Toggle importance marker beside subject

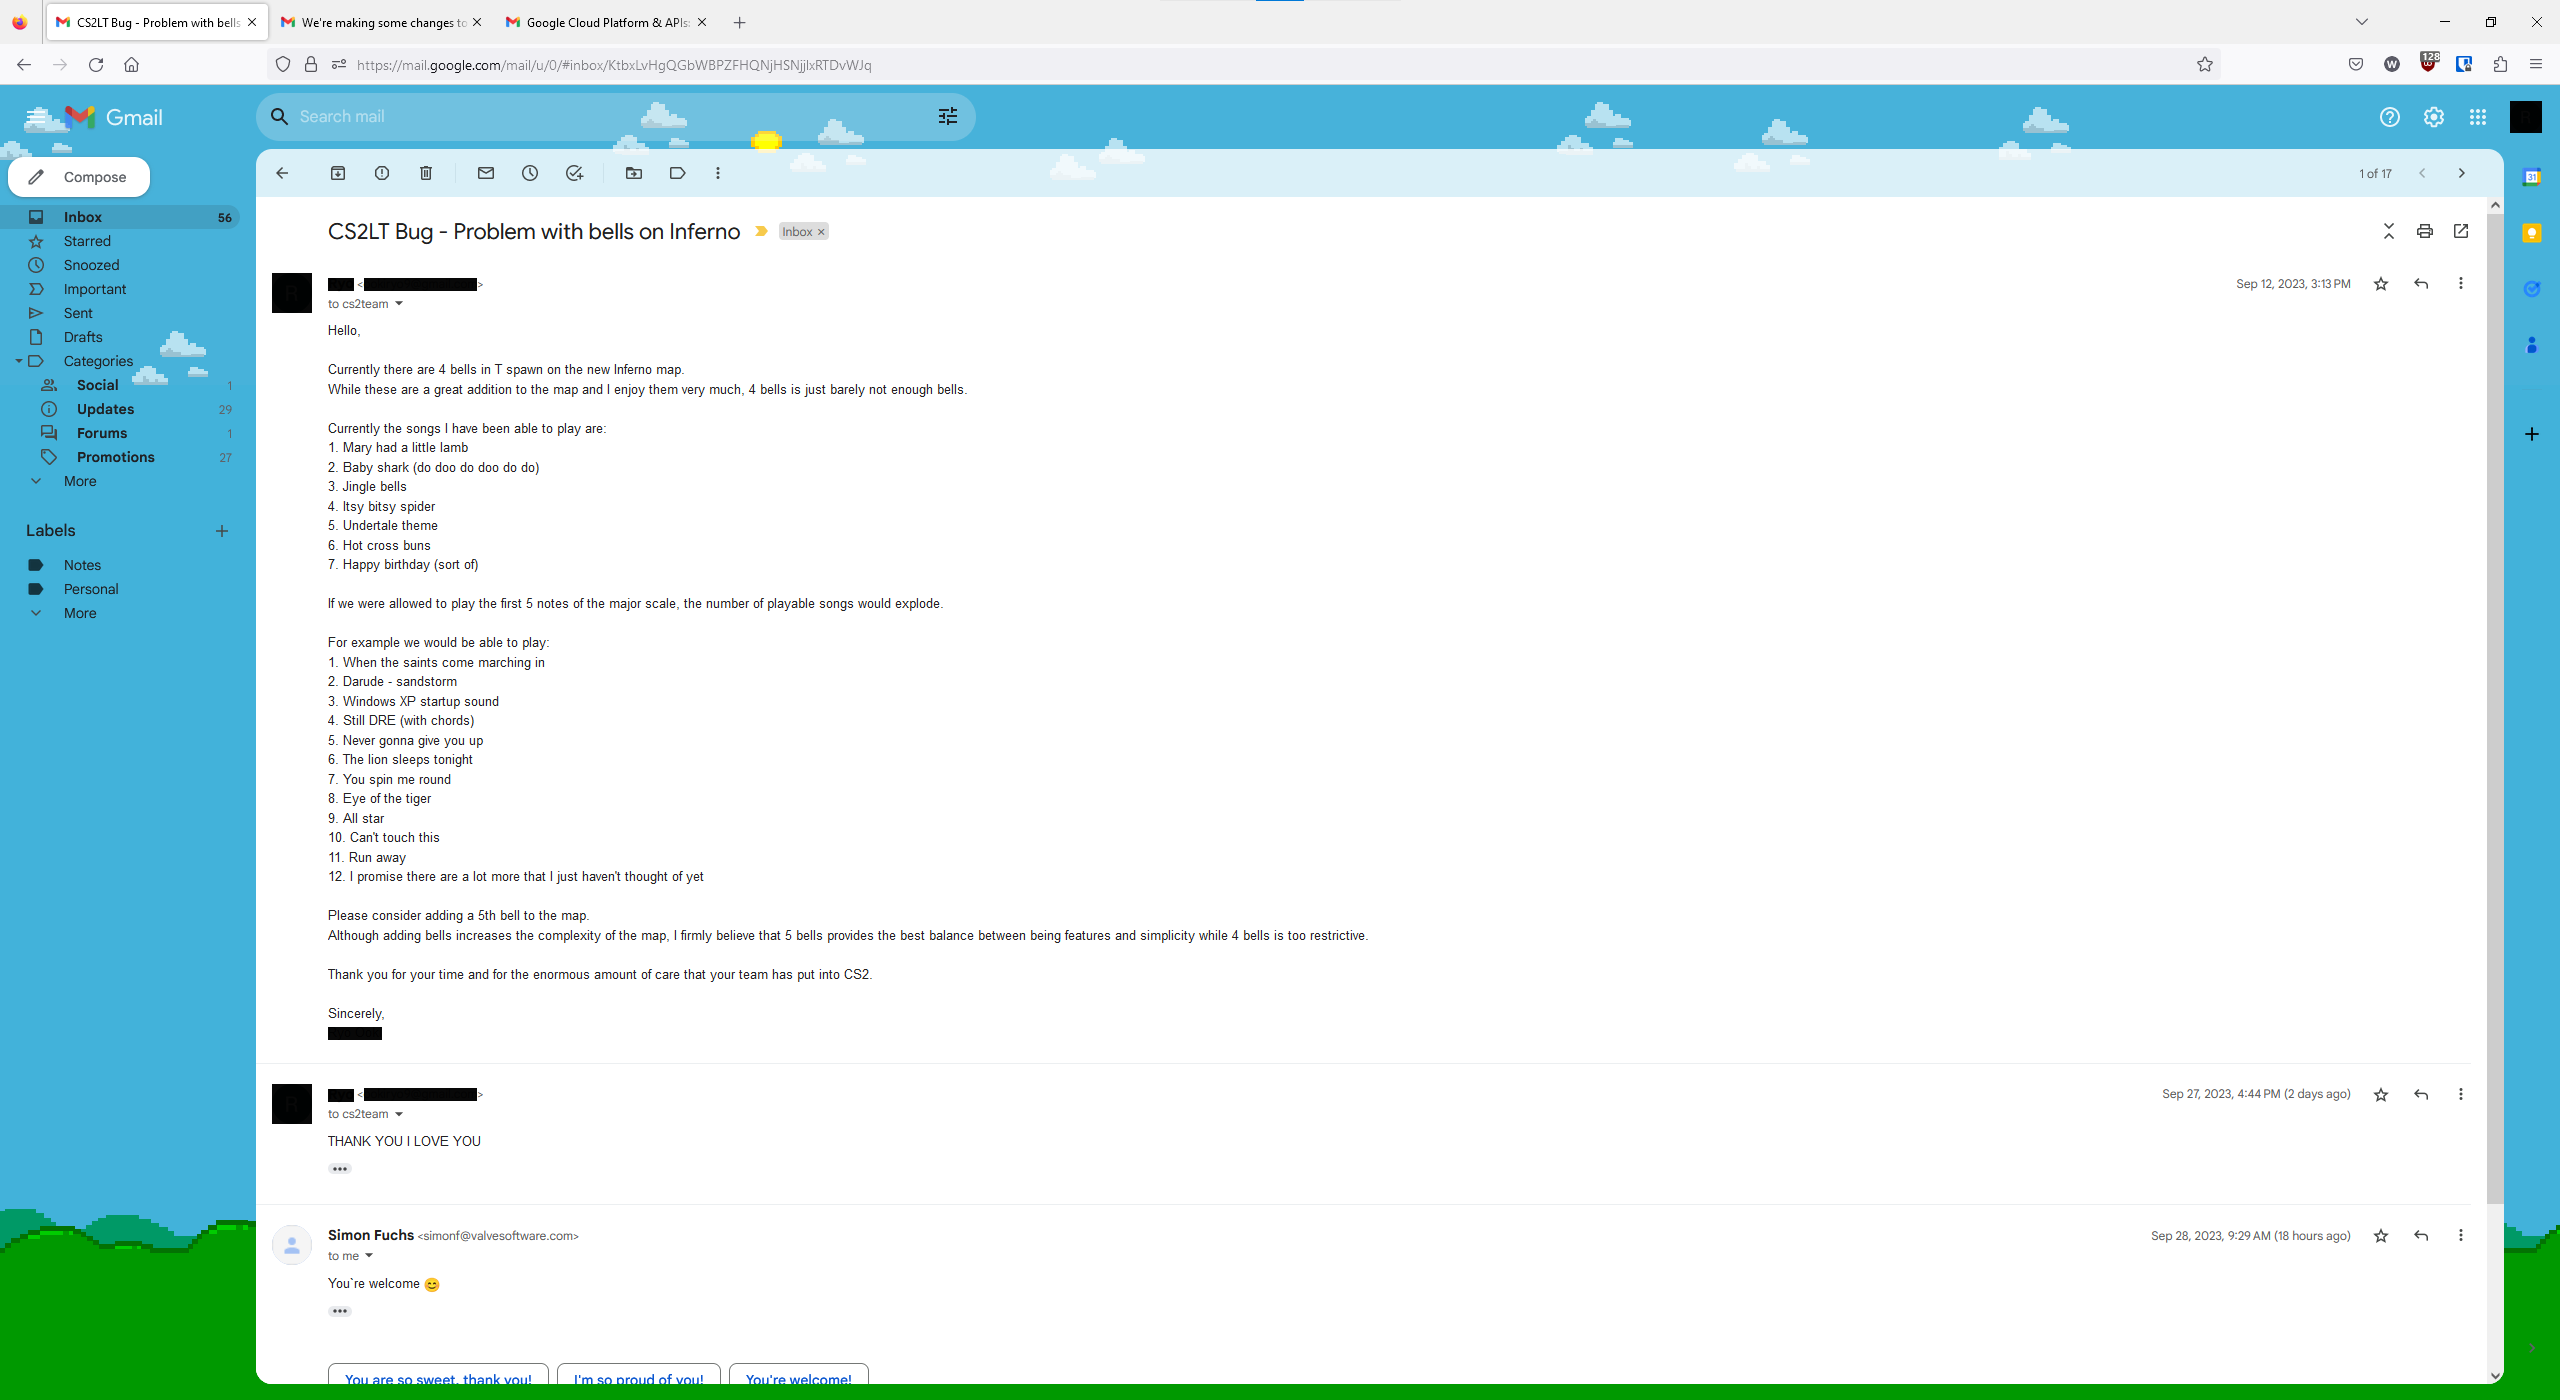click(x=761, y=231)
